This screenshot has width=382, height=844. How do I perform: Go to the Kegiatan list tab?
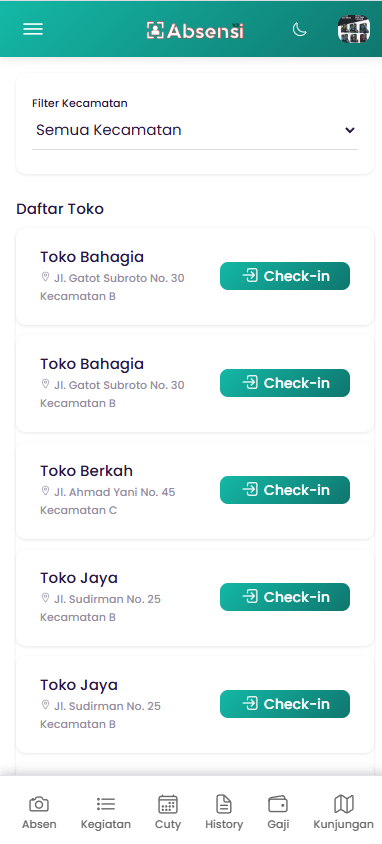tap(105, 812)
